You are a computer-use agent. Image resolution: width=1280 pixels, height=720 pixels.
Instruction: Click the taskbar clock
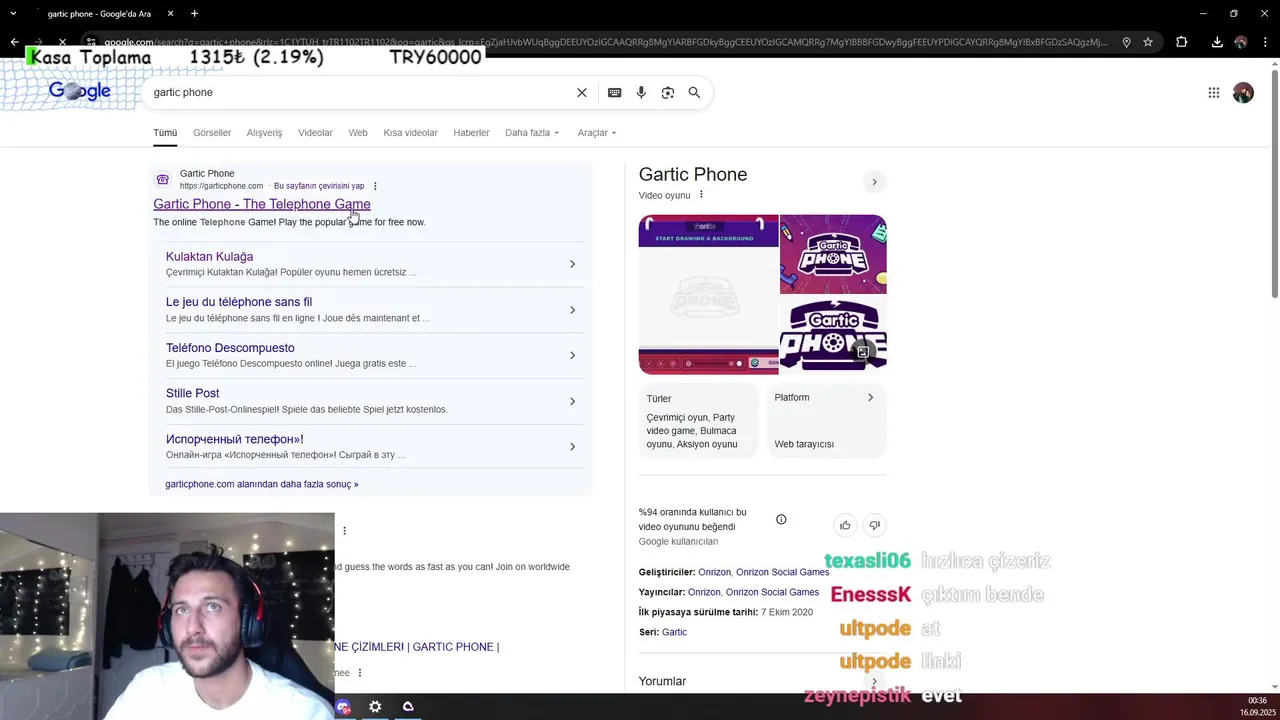pos(1258,707)
